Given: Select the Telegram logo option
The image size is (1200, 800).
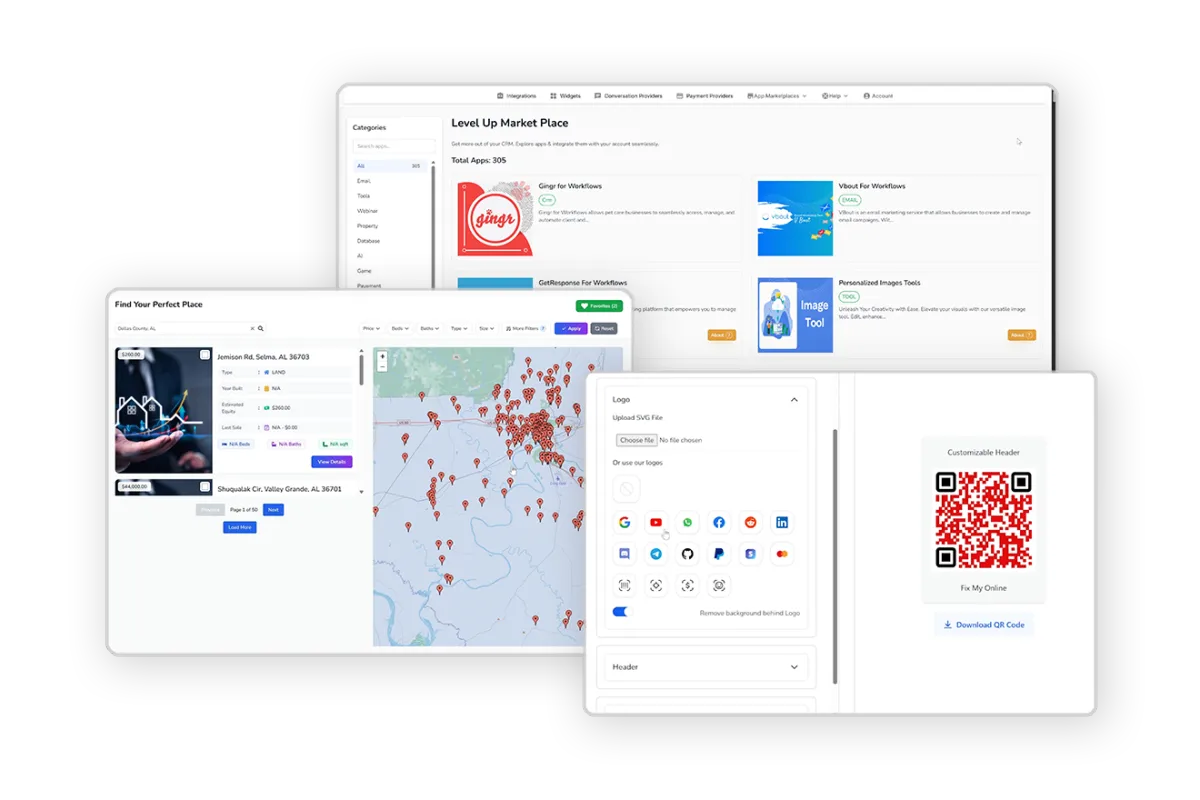Looking at the screenshot, I should pyautogui.click(x=656, y=553).
